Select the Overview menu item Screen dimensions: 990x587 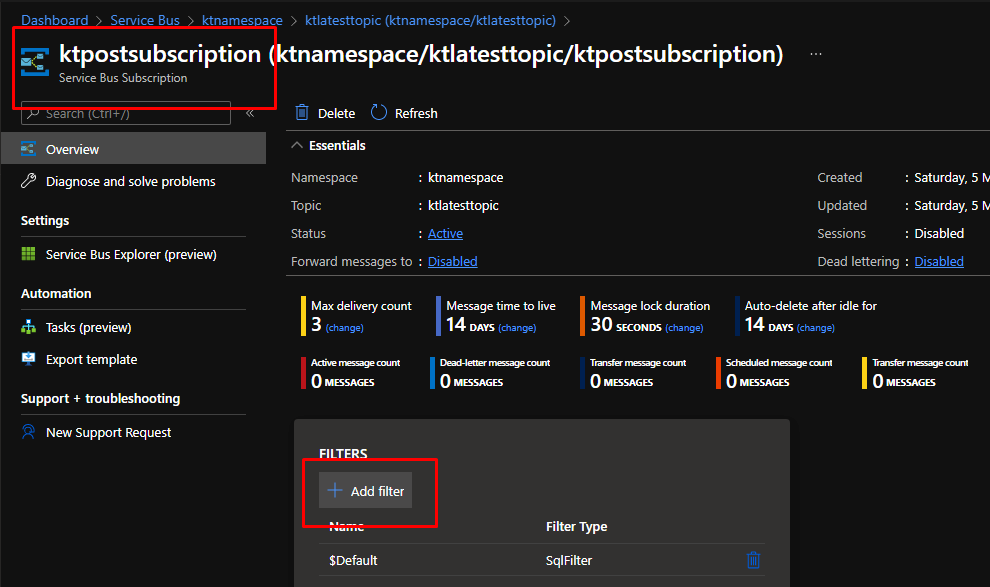72,150
